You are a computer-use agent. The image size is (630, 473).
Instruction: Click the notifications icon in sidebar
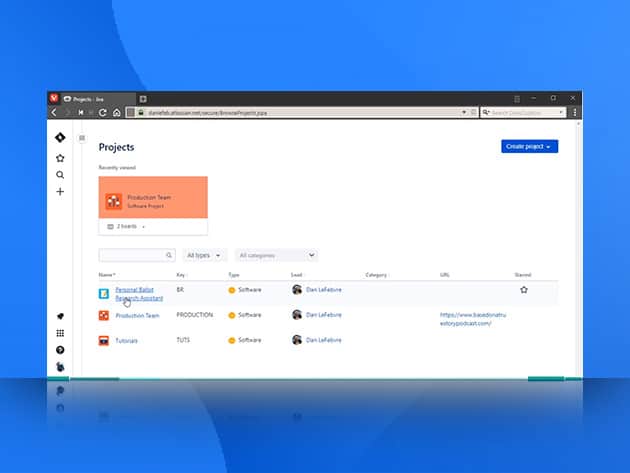click(60, 316)
